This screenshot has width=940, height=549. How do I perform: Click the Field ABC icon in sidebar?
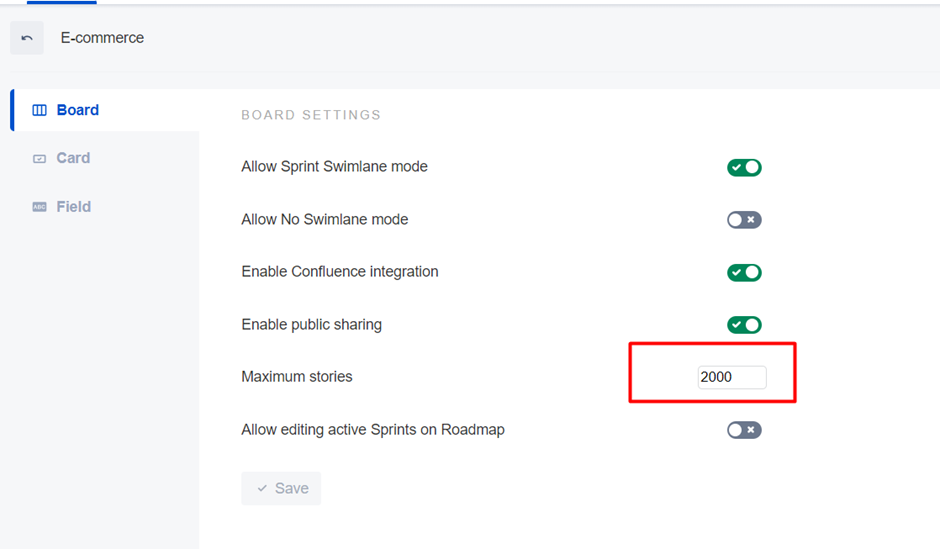pos(40,207)
